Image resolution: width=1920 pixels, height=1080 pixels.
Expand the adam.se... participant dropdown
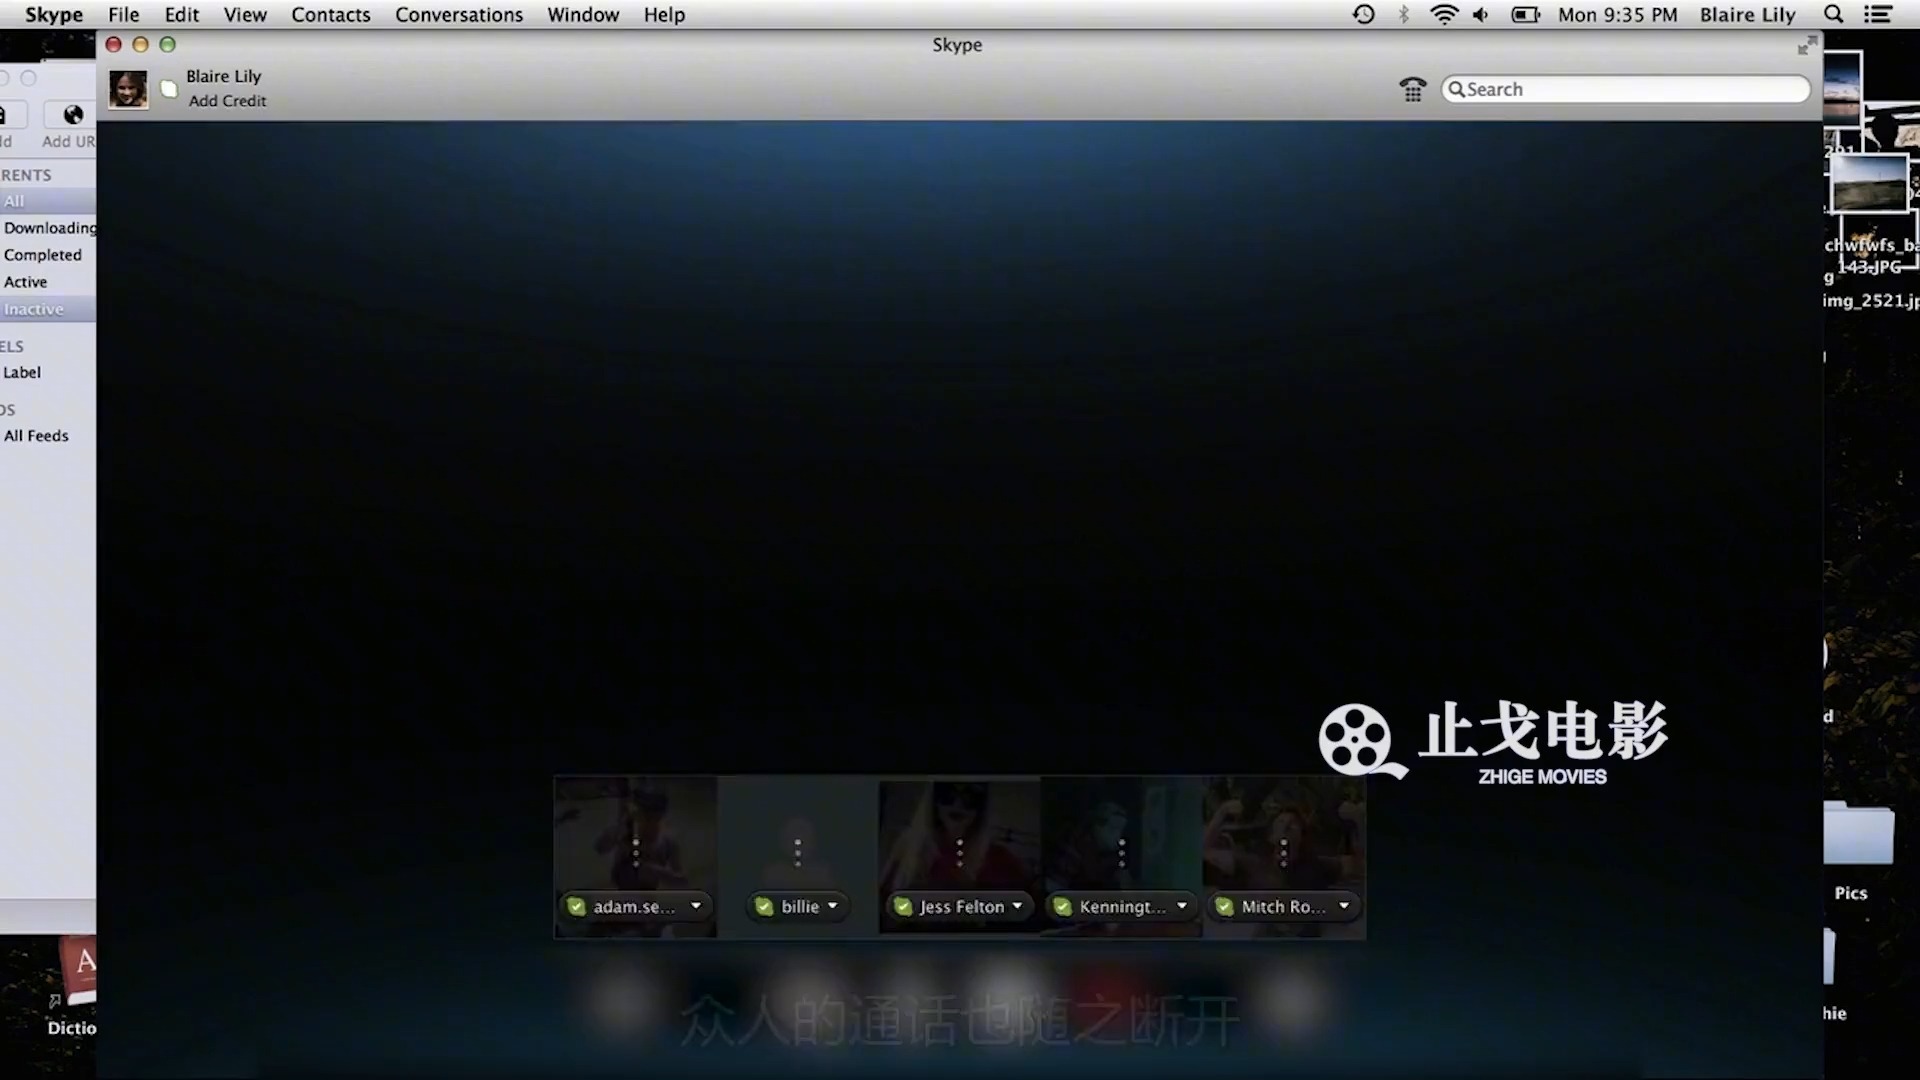(696, 906)
